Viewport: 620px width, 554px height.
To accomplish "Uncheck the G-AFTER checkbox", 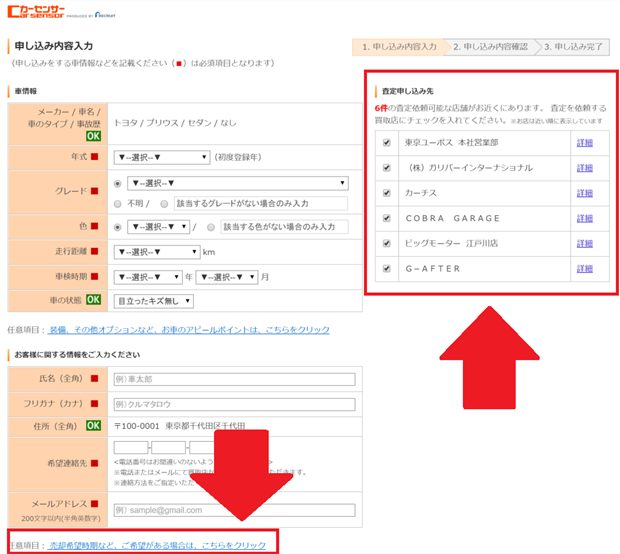I will click(x=387, y=269).
